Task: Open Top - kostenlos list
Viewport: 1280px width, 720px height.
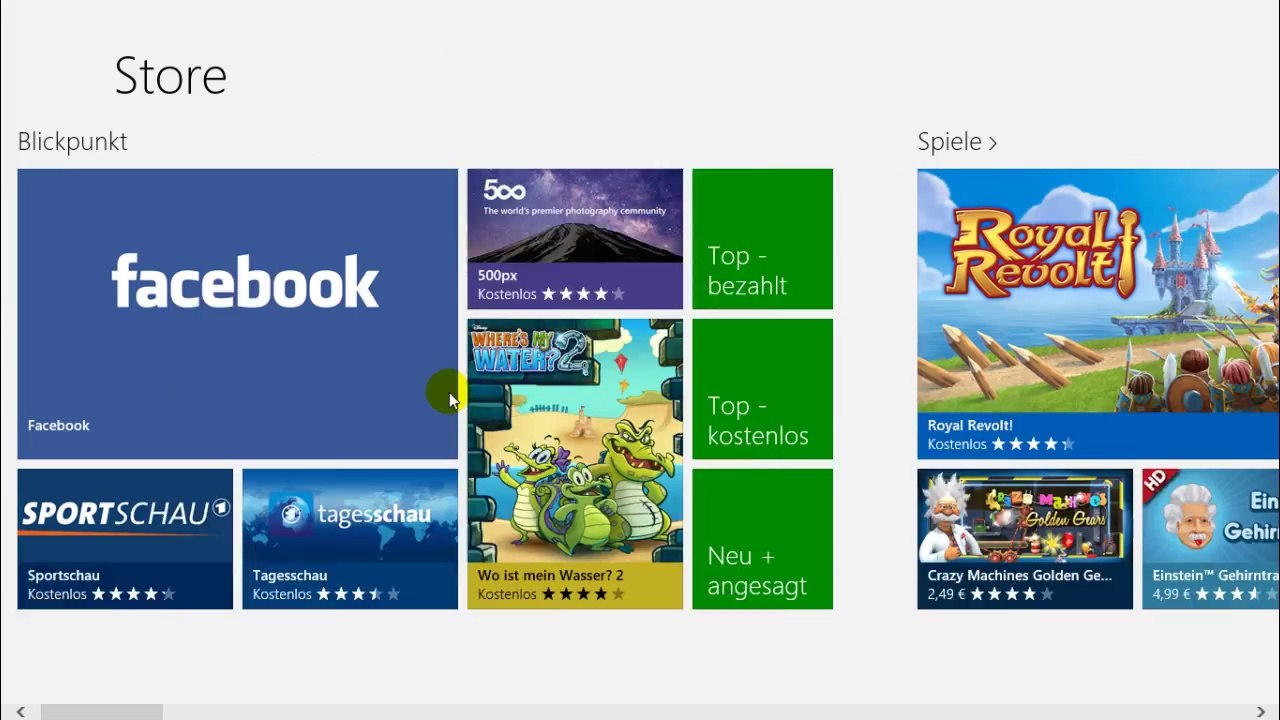Action: (762, 389)
